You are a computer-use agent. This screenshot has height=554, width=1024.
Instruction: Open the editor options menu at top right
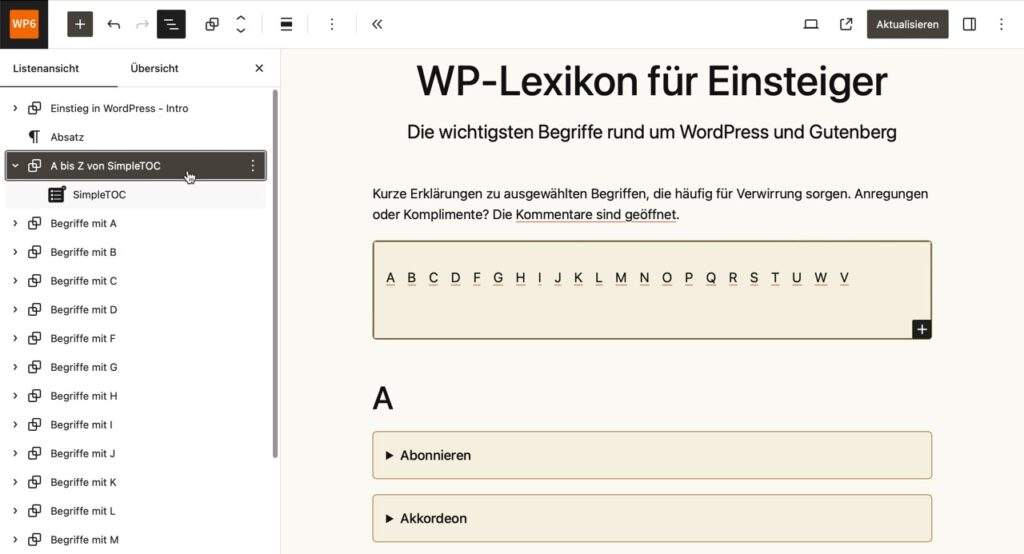pyautogui.click(x=1001, y=24)
